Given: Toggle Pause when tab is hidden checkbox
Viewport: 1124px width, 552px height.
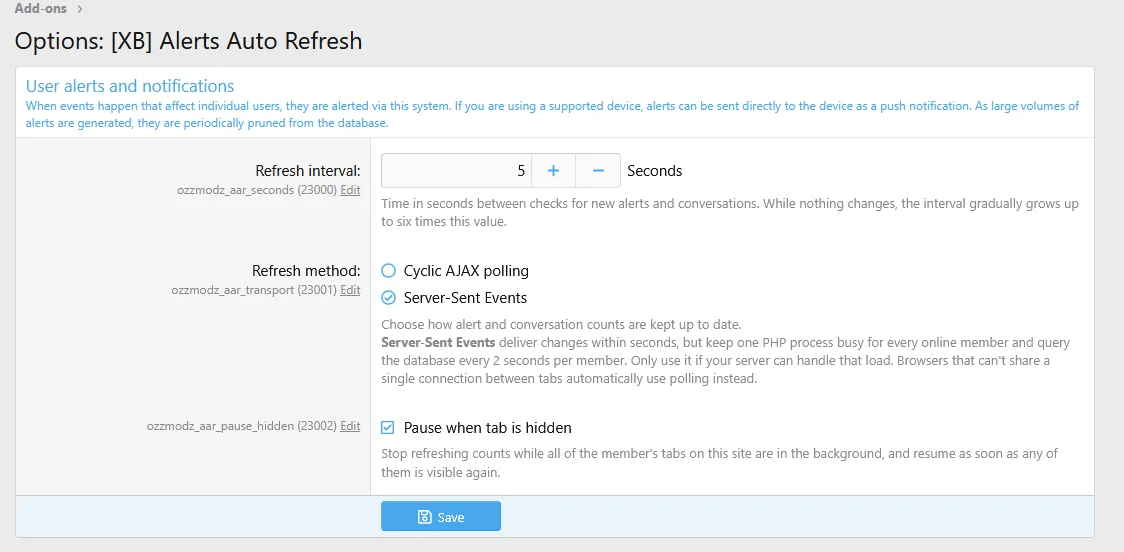Looking at the screenshot, I should 388,428.
